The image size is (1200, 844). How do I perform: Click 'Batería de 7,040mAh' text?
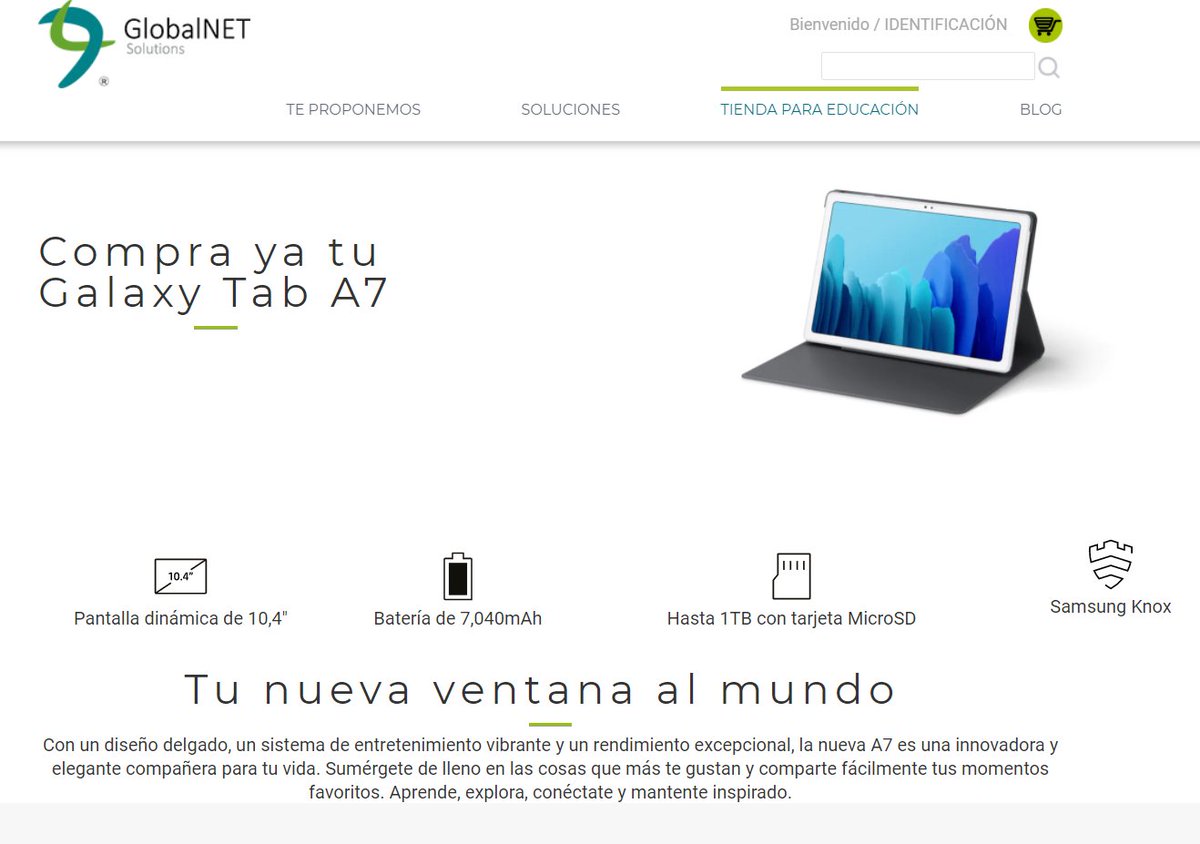(x=458, y=619)
